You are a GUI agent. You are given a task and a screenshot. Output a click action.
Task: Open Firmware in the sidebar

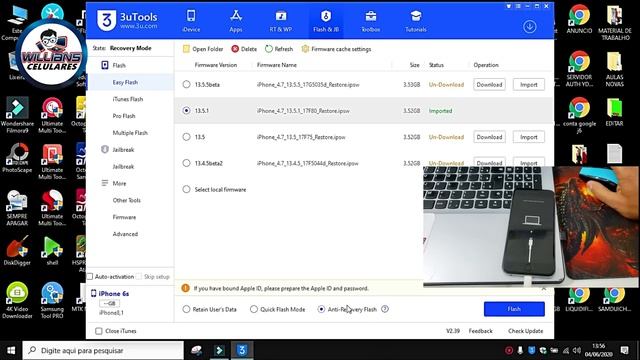[x=124, y=217]
